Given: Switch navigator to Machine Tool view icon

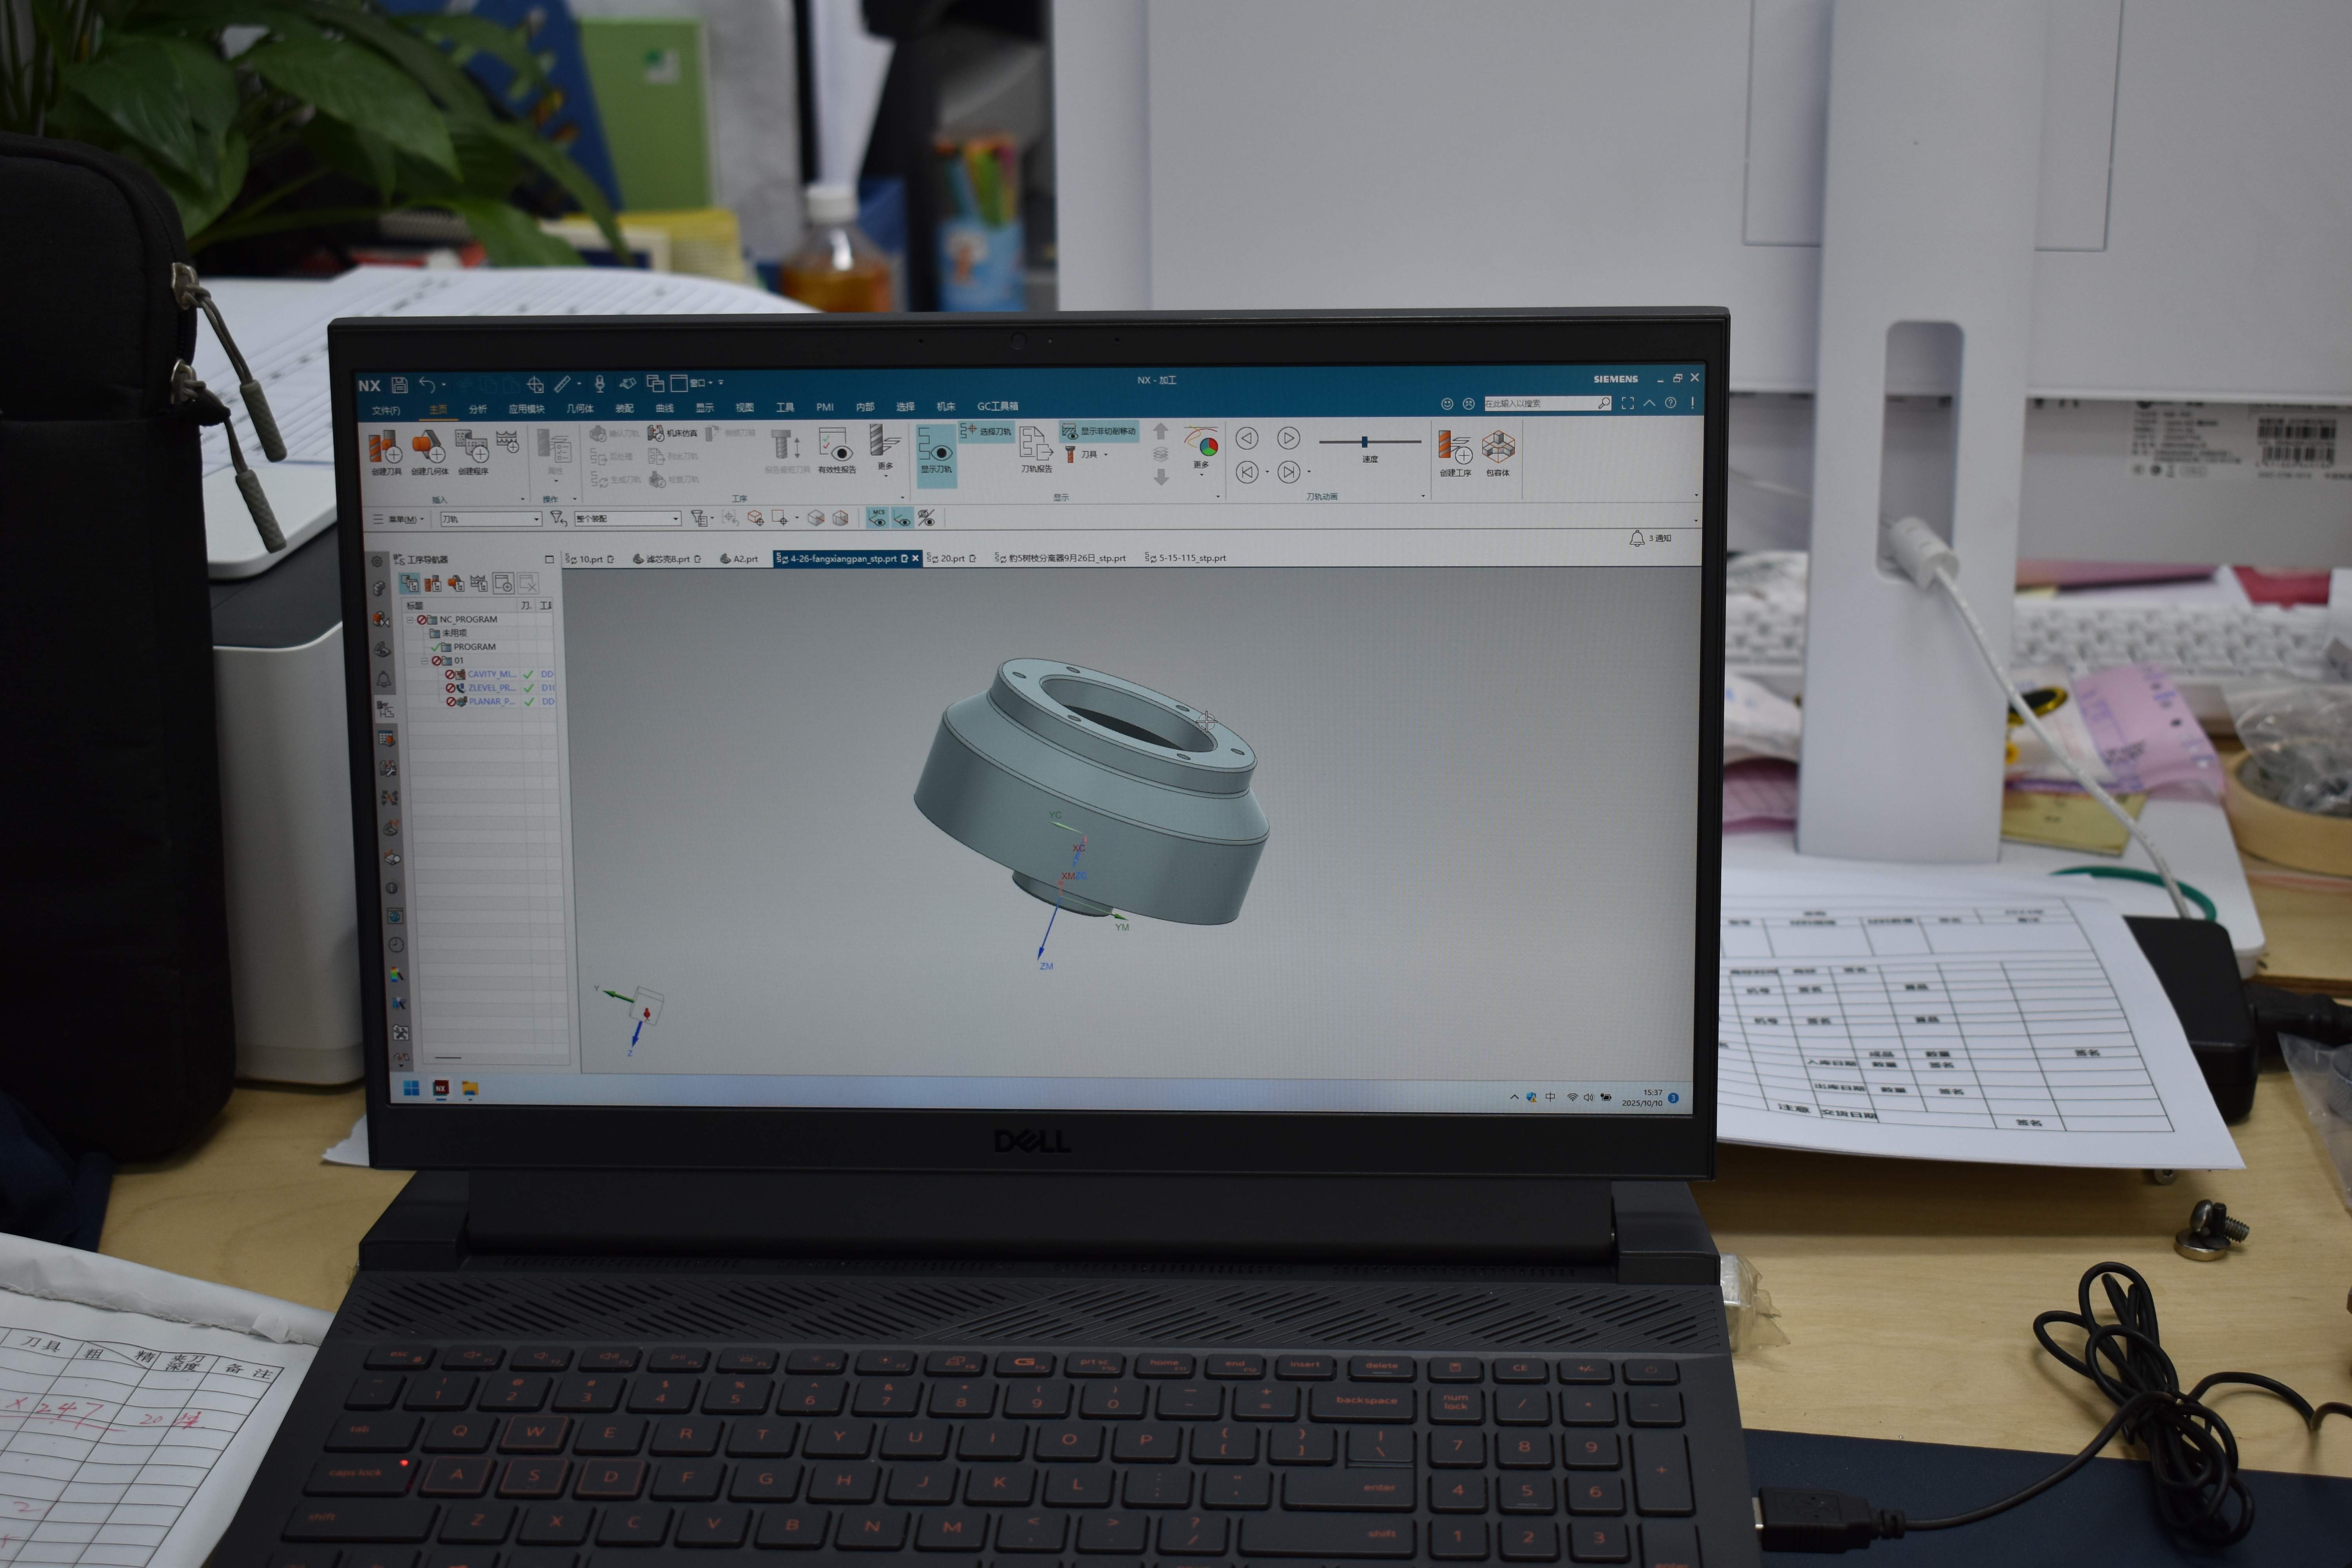Looking at the screenshot, I should [x=433, y=583].
